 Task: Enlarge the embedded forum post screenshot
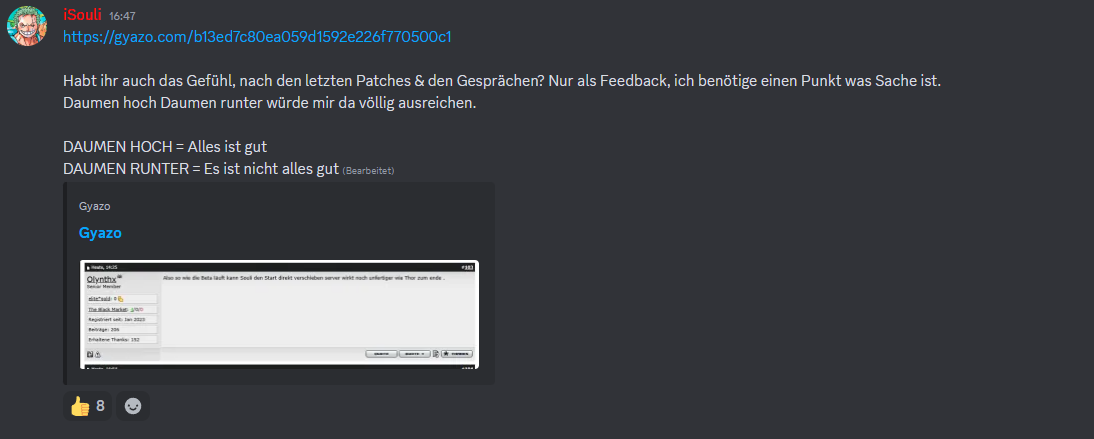(x=279, y=314)
